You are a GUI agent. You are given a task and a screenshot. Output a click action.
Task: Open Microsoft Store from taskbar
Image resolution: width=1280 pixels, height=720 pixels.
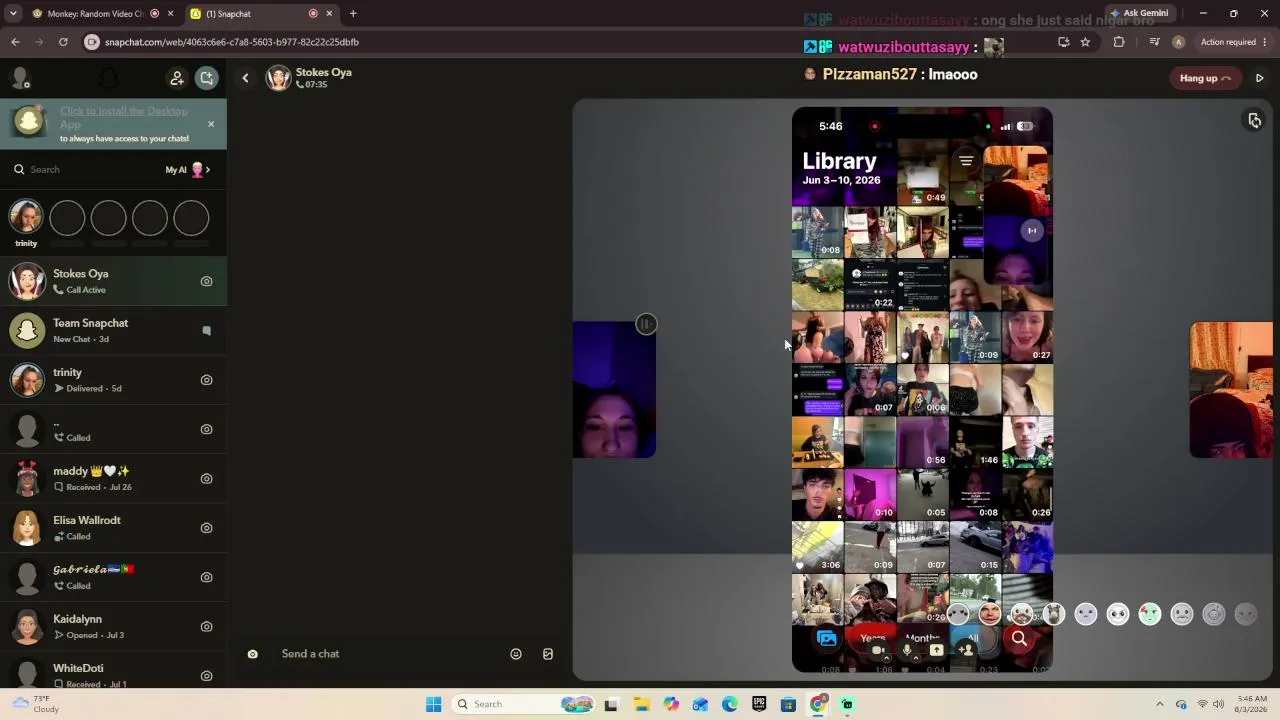click(788, 704)
